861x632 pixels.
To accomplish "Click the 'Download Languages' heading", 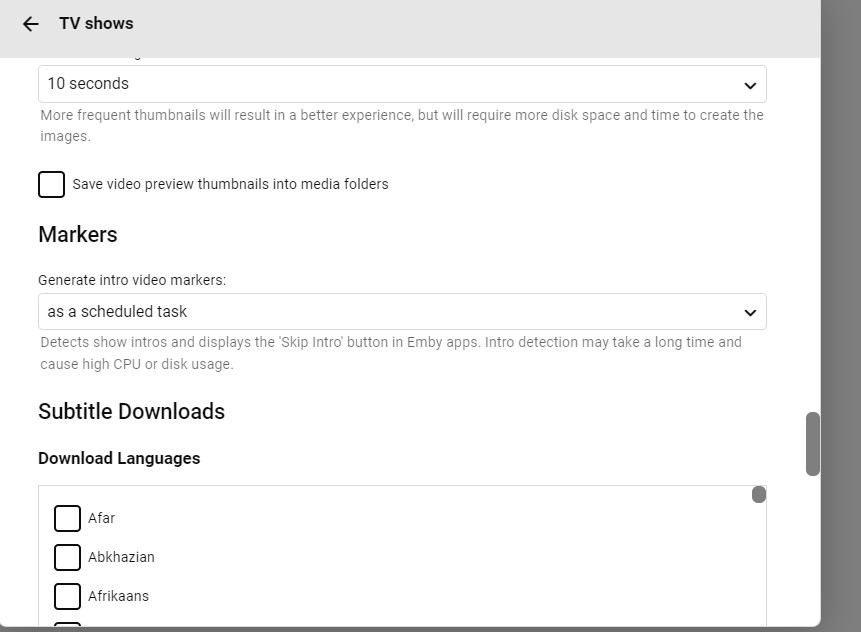I will 119,458.
